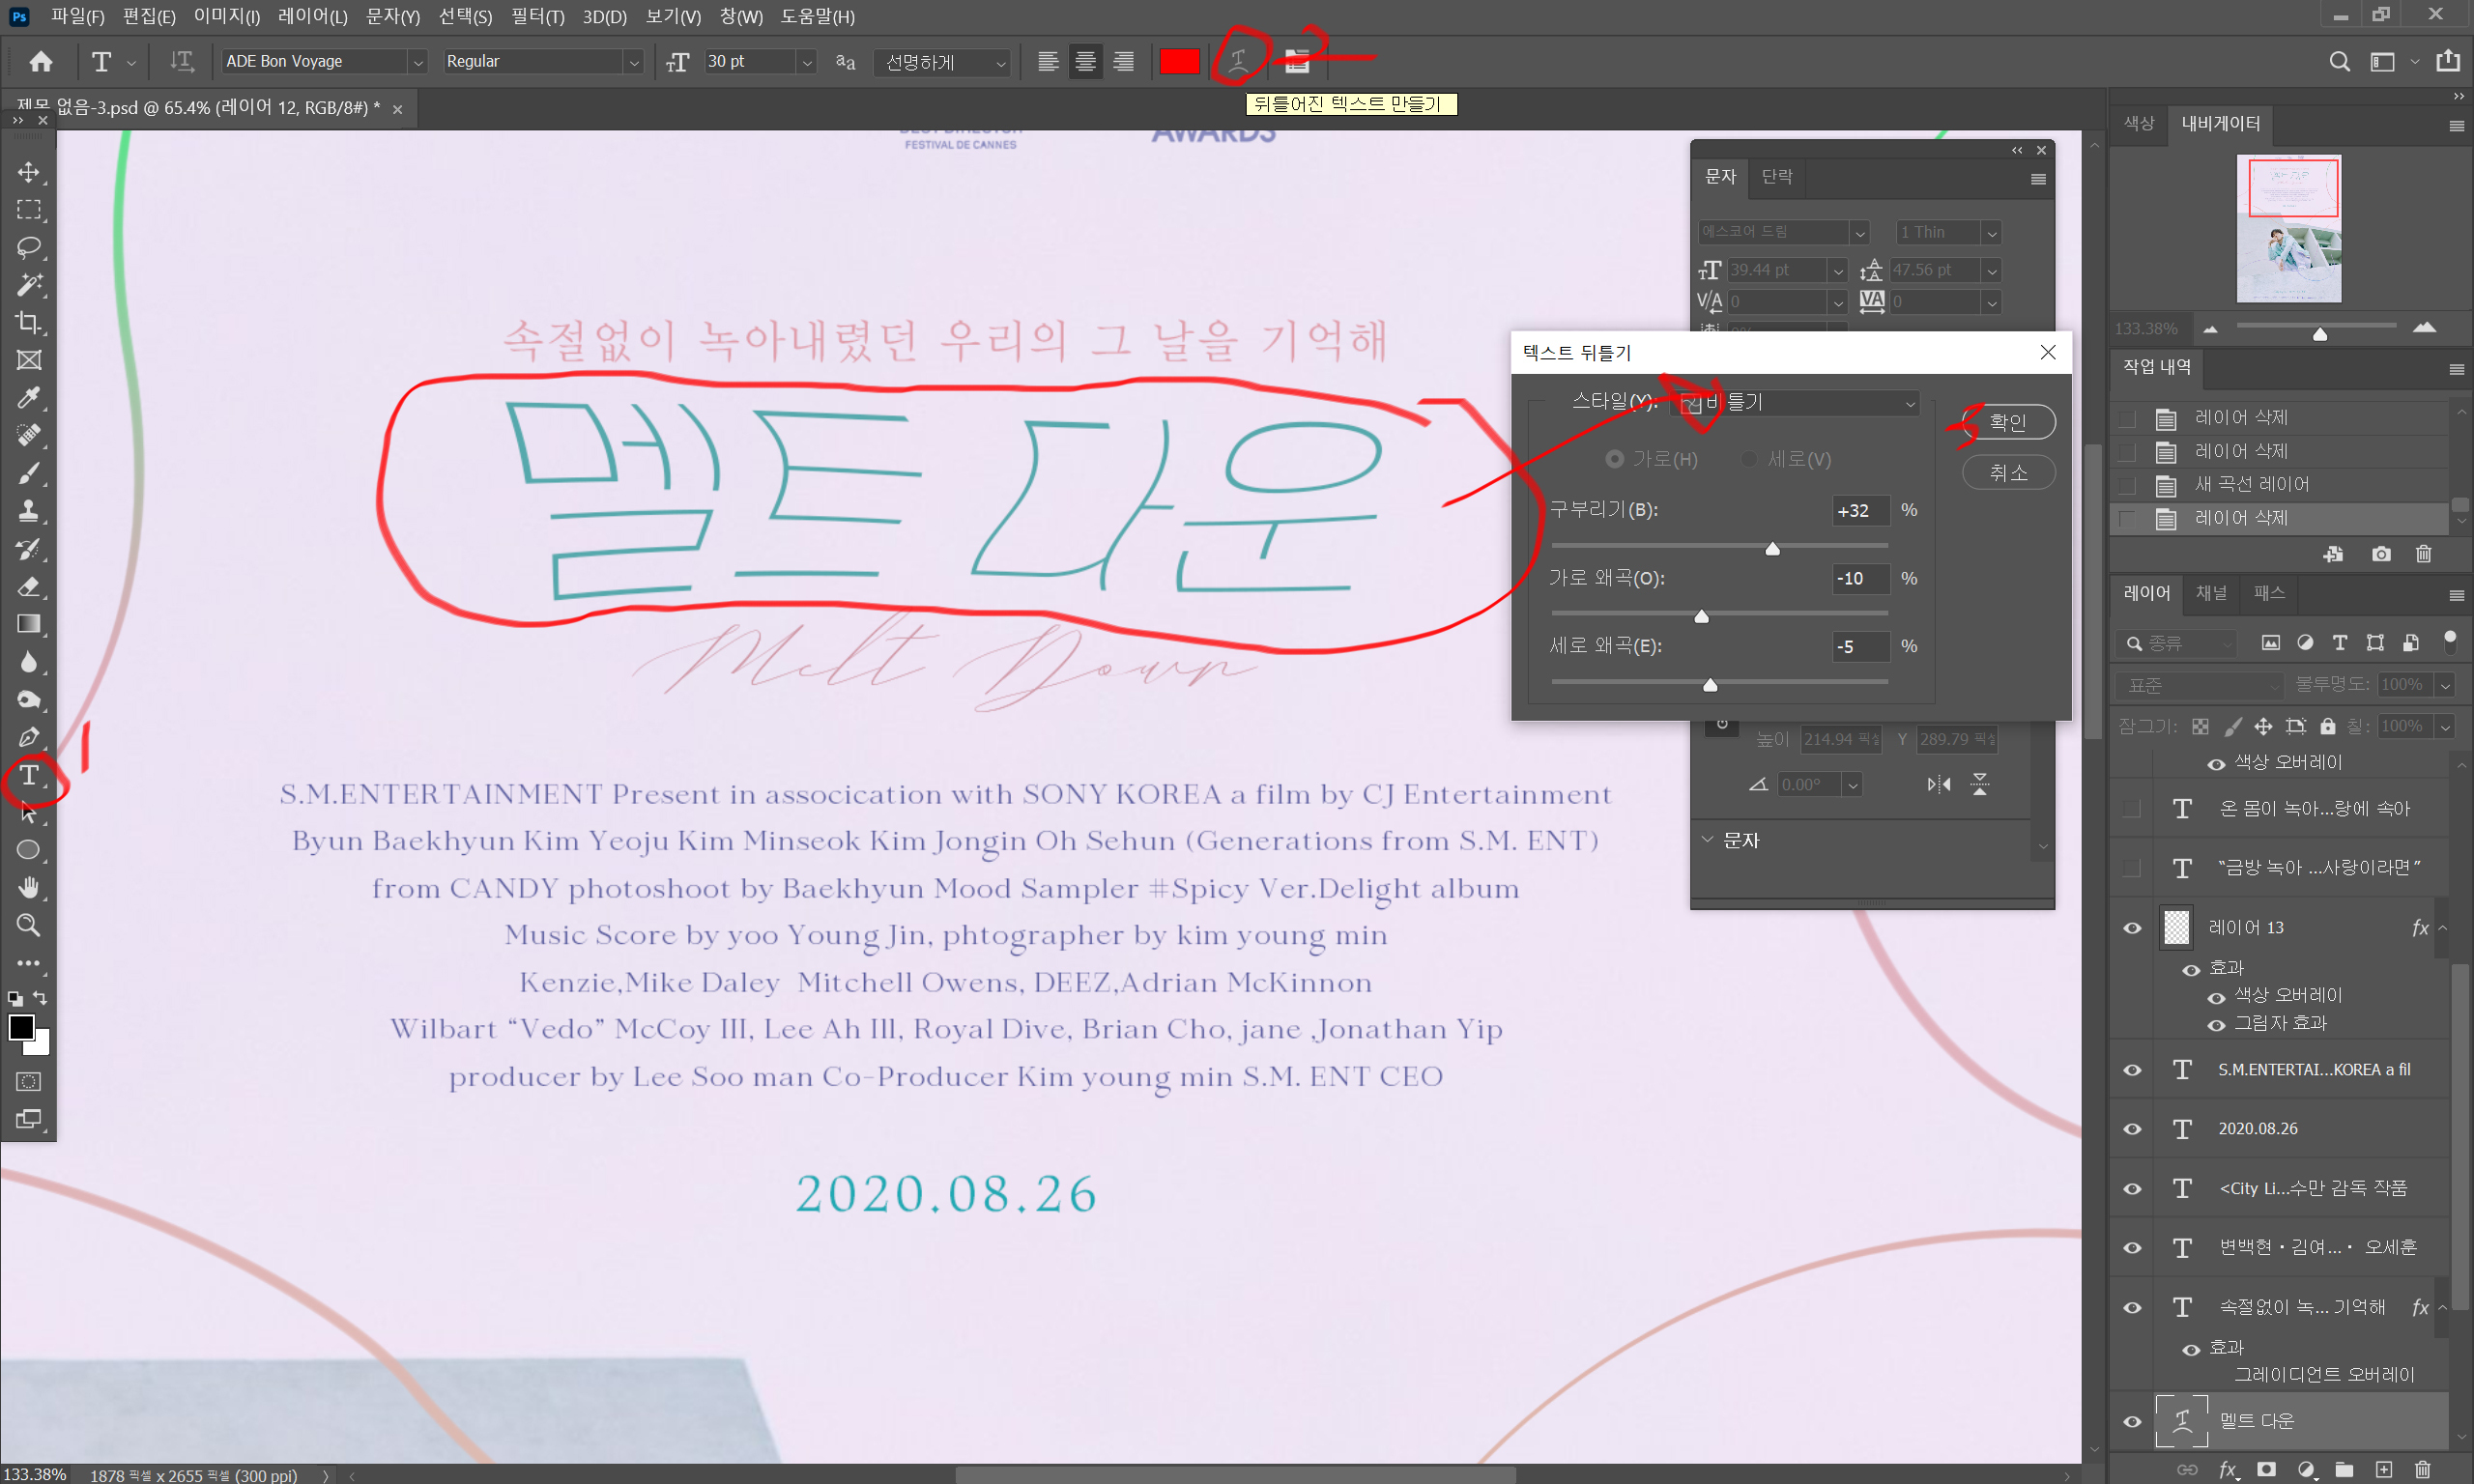The image size is (2474, 1484).
Task: Select the Pen tool
Action: pos(29,737)
